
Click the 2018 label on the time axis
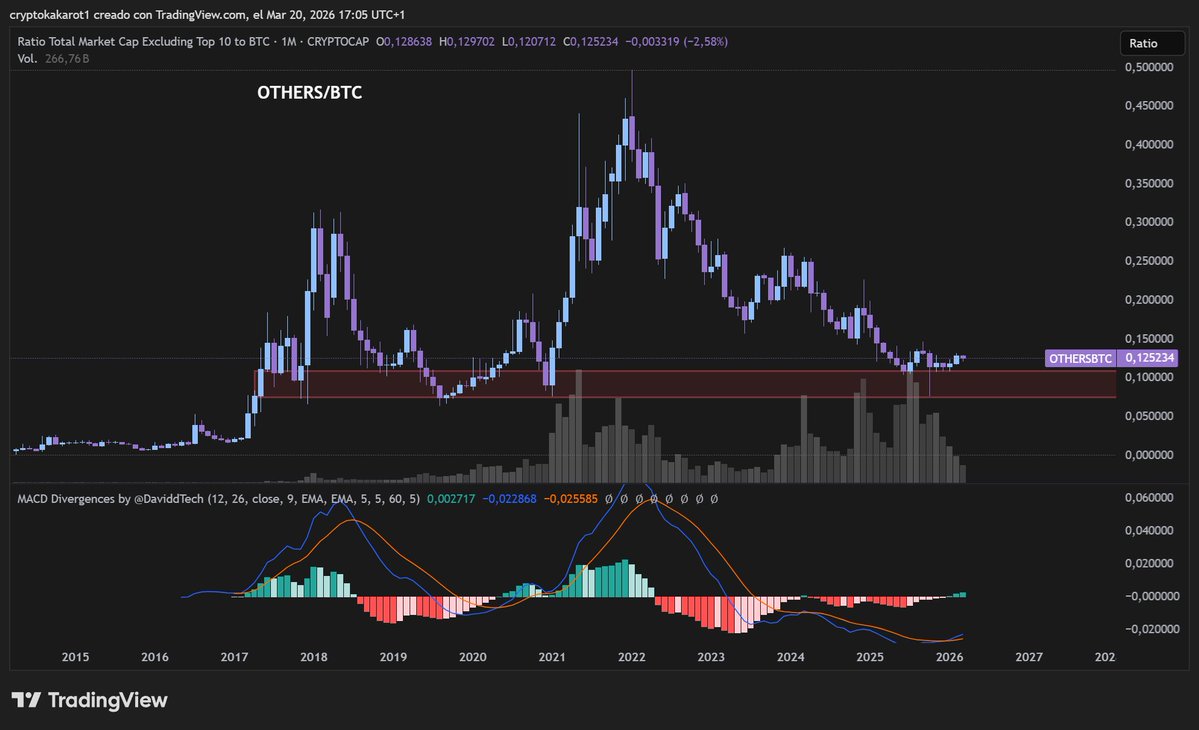click(314, 657)
